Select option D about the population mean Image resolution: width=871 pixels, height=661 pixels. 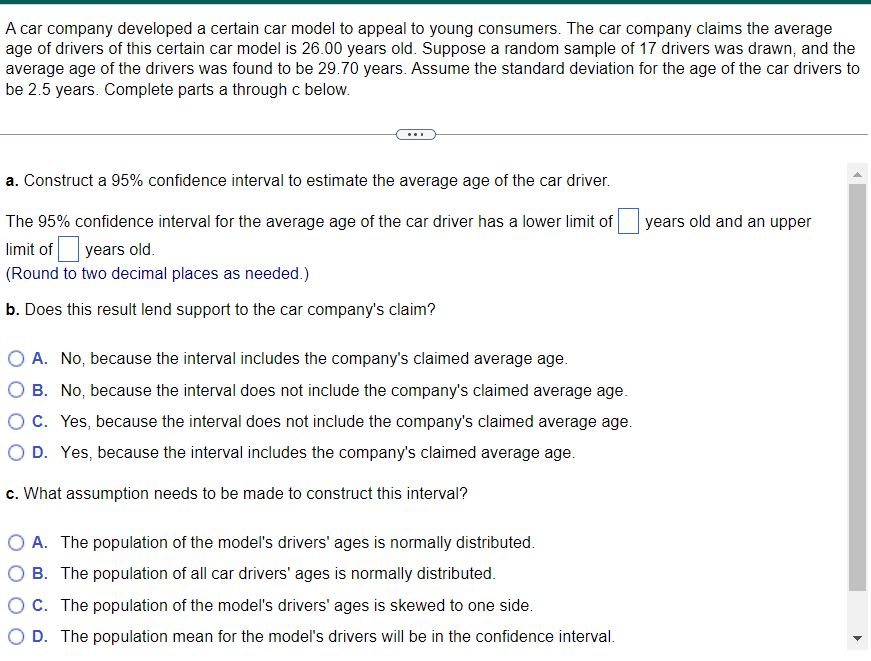[x=16, y=636]
